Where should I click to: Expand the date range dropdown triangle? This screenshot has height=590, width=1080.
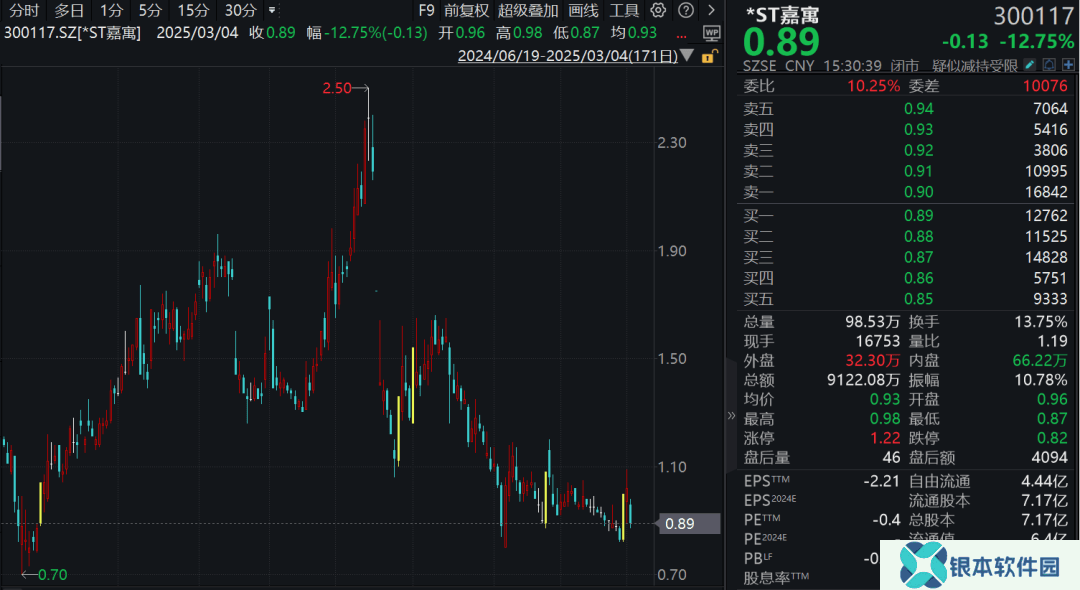(687, 56)
